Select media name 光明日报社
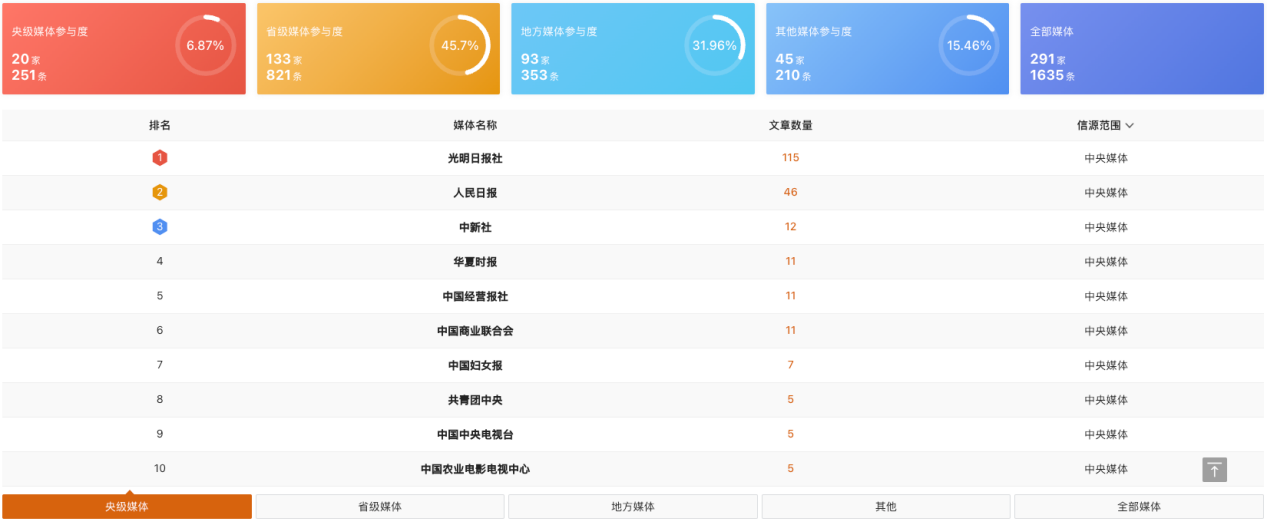 tap(475, 158)
